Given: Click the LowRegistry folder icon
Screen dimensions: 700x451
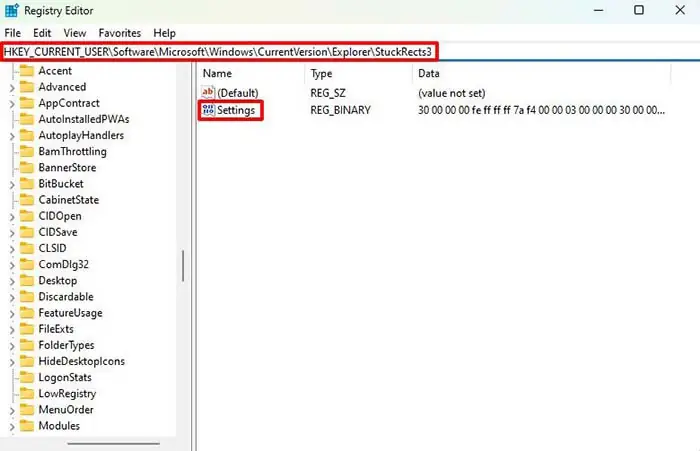Looking at the screenshot, I should coord(27,393).
